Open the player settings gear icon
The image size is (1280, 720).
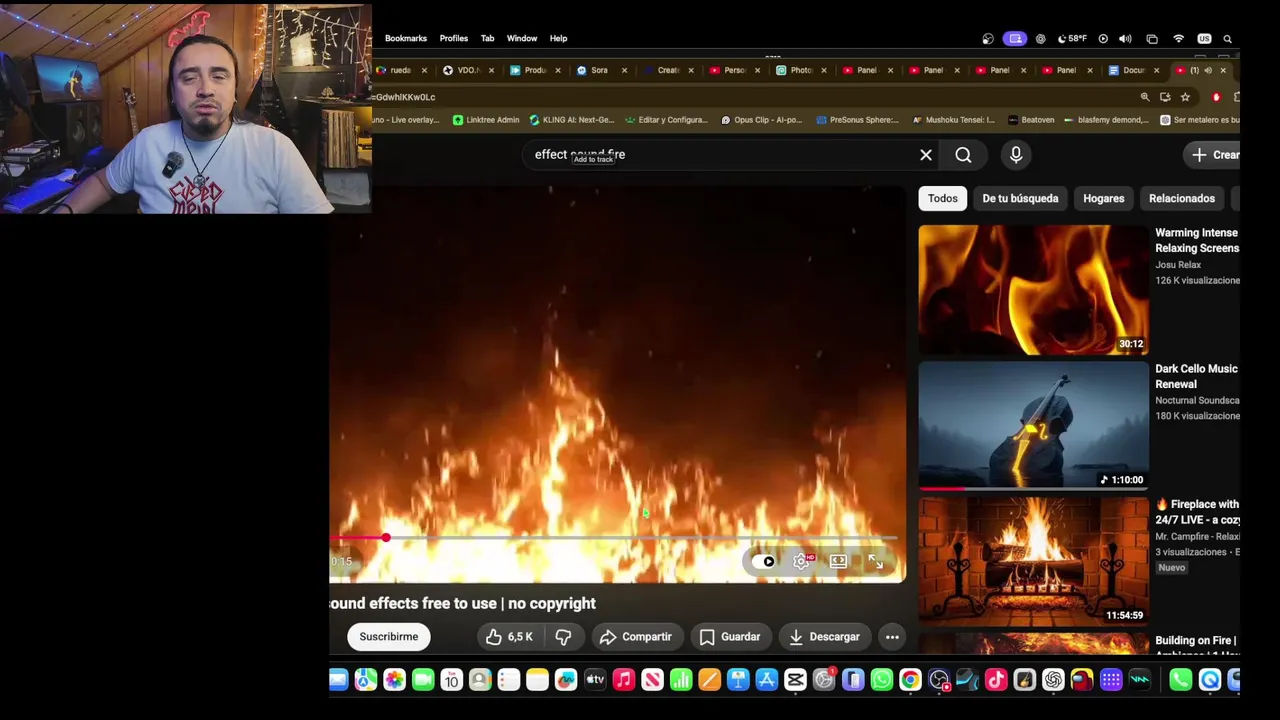[x=801, y=561]
